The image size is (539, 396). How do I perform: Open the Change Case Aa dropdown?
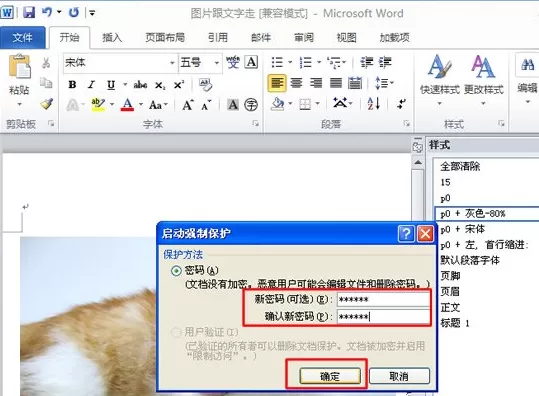pyautogui.click(x=158, y=105)
